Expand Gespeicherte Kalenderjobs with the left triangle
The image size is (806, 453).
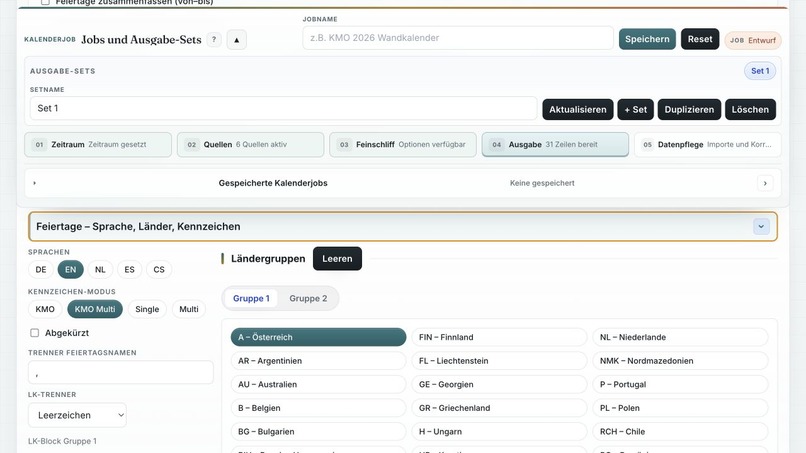click(x=34, y=183)
